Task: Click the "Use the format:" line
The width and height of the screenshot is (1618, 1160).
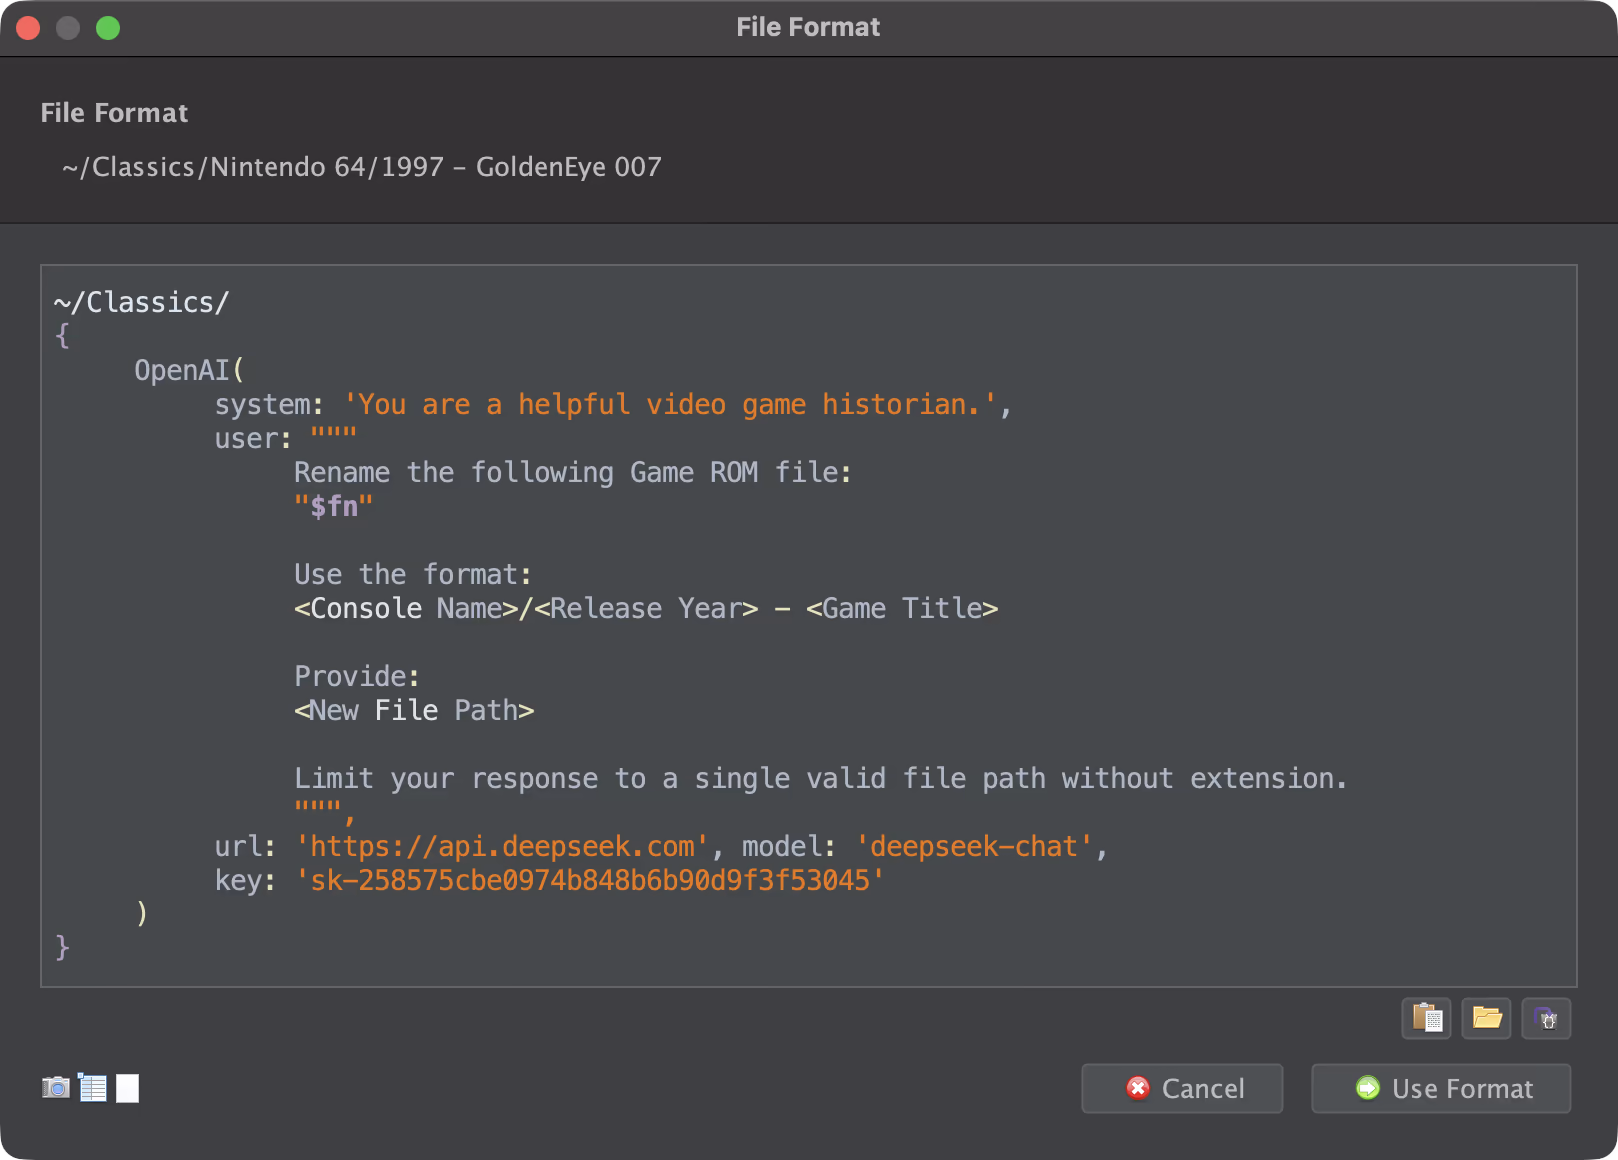Action: point(412,574)
